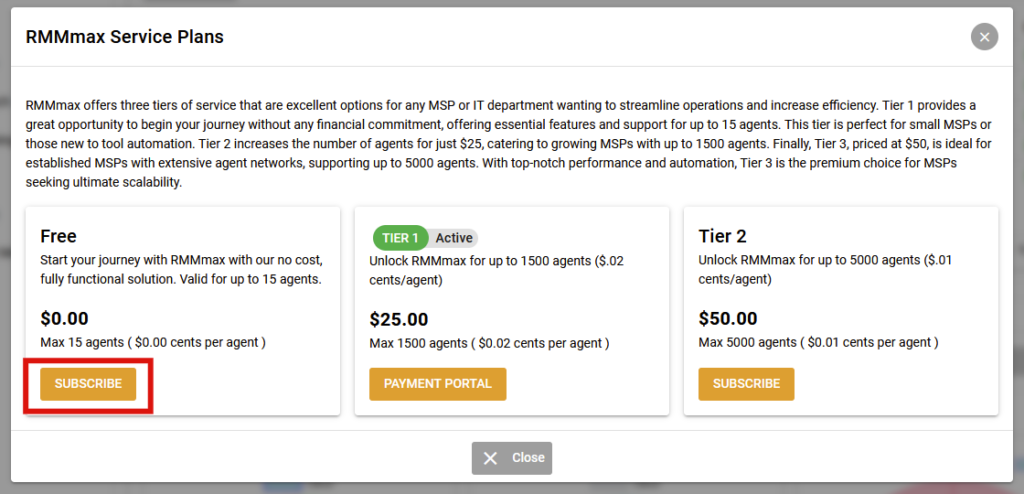The image size is (1024, 494).
Task: Click the $0.00 price label
Action: click(x=64, y=319)
